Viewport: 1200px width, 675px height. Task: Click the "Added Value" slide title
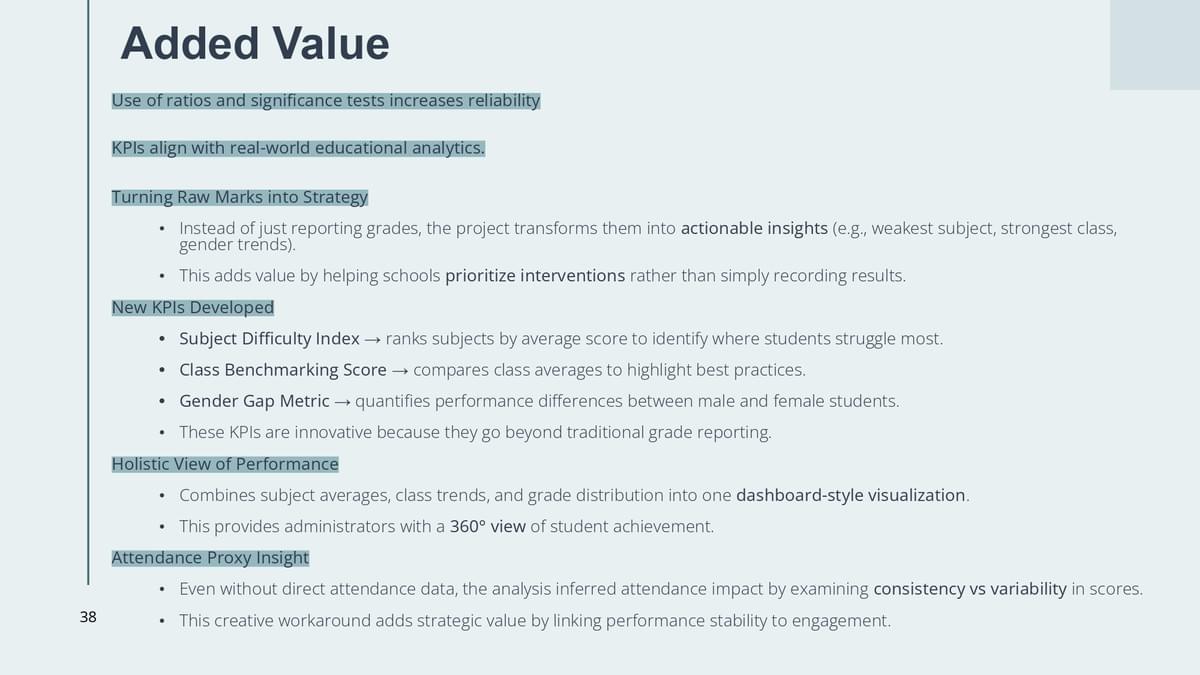point(254,44)
